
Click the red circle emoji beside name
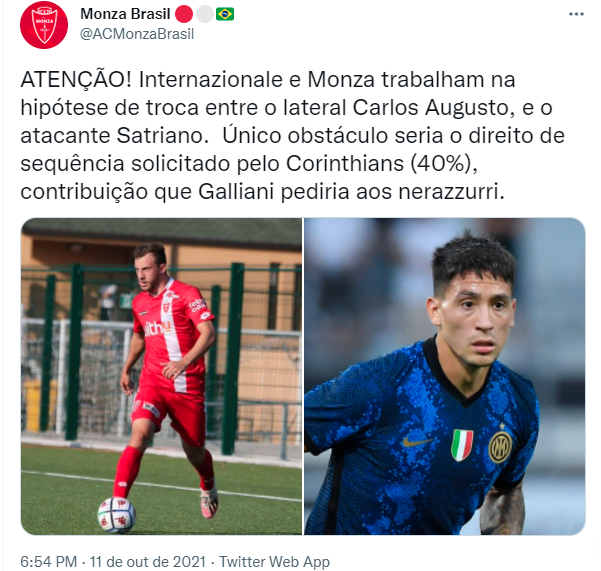[184, 15]
